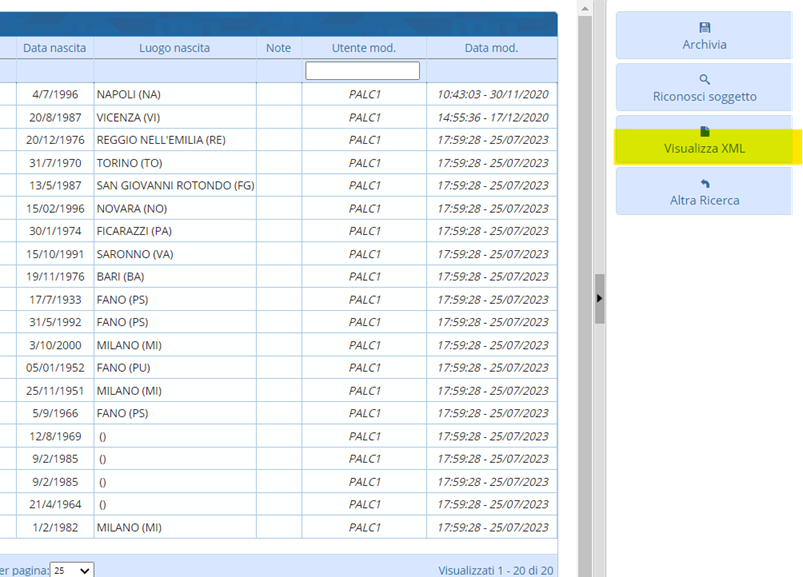This screenshot has width=803, height=577.
Task: Click the Altra Ricerca back arrow icon
Action: click(705, 183)
